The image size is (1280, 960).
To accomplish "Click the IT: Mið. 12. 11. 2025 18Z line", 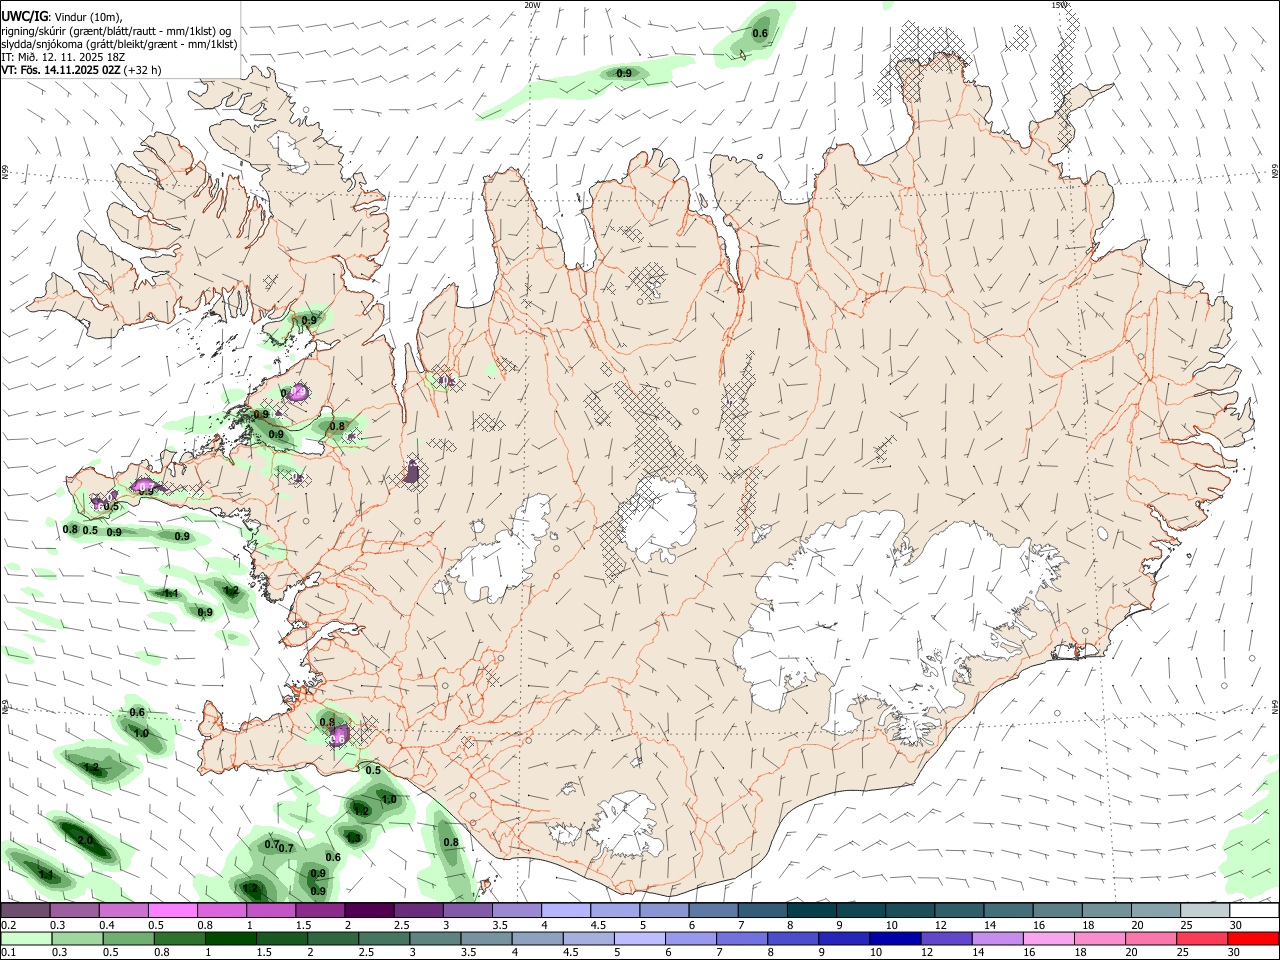I will tap(63, 57).
